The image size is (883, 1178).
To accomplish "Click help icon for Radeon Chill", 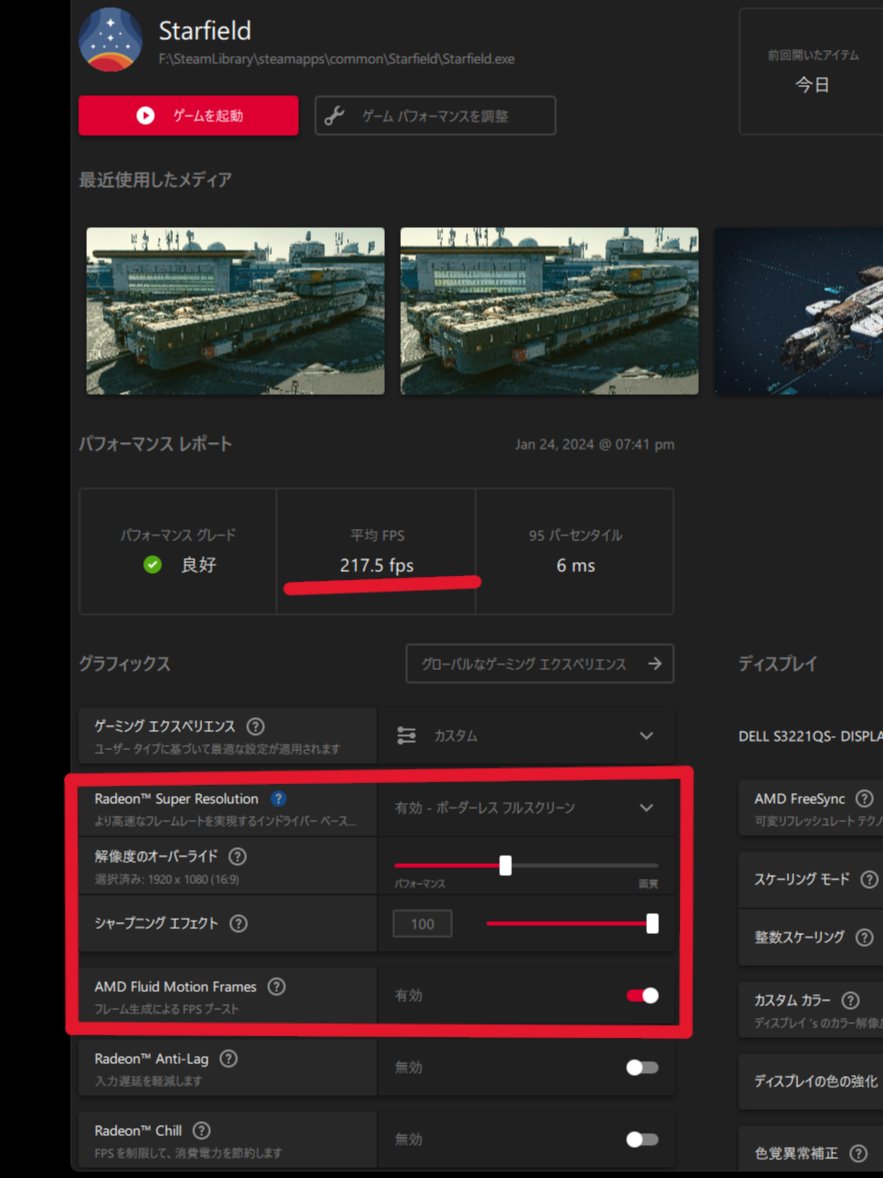I will 201,1131.
